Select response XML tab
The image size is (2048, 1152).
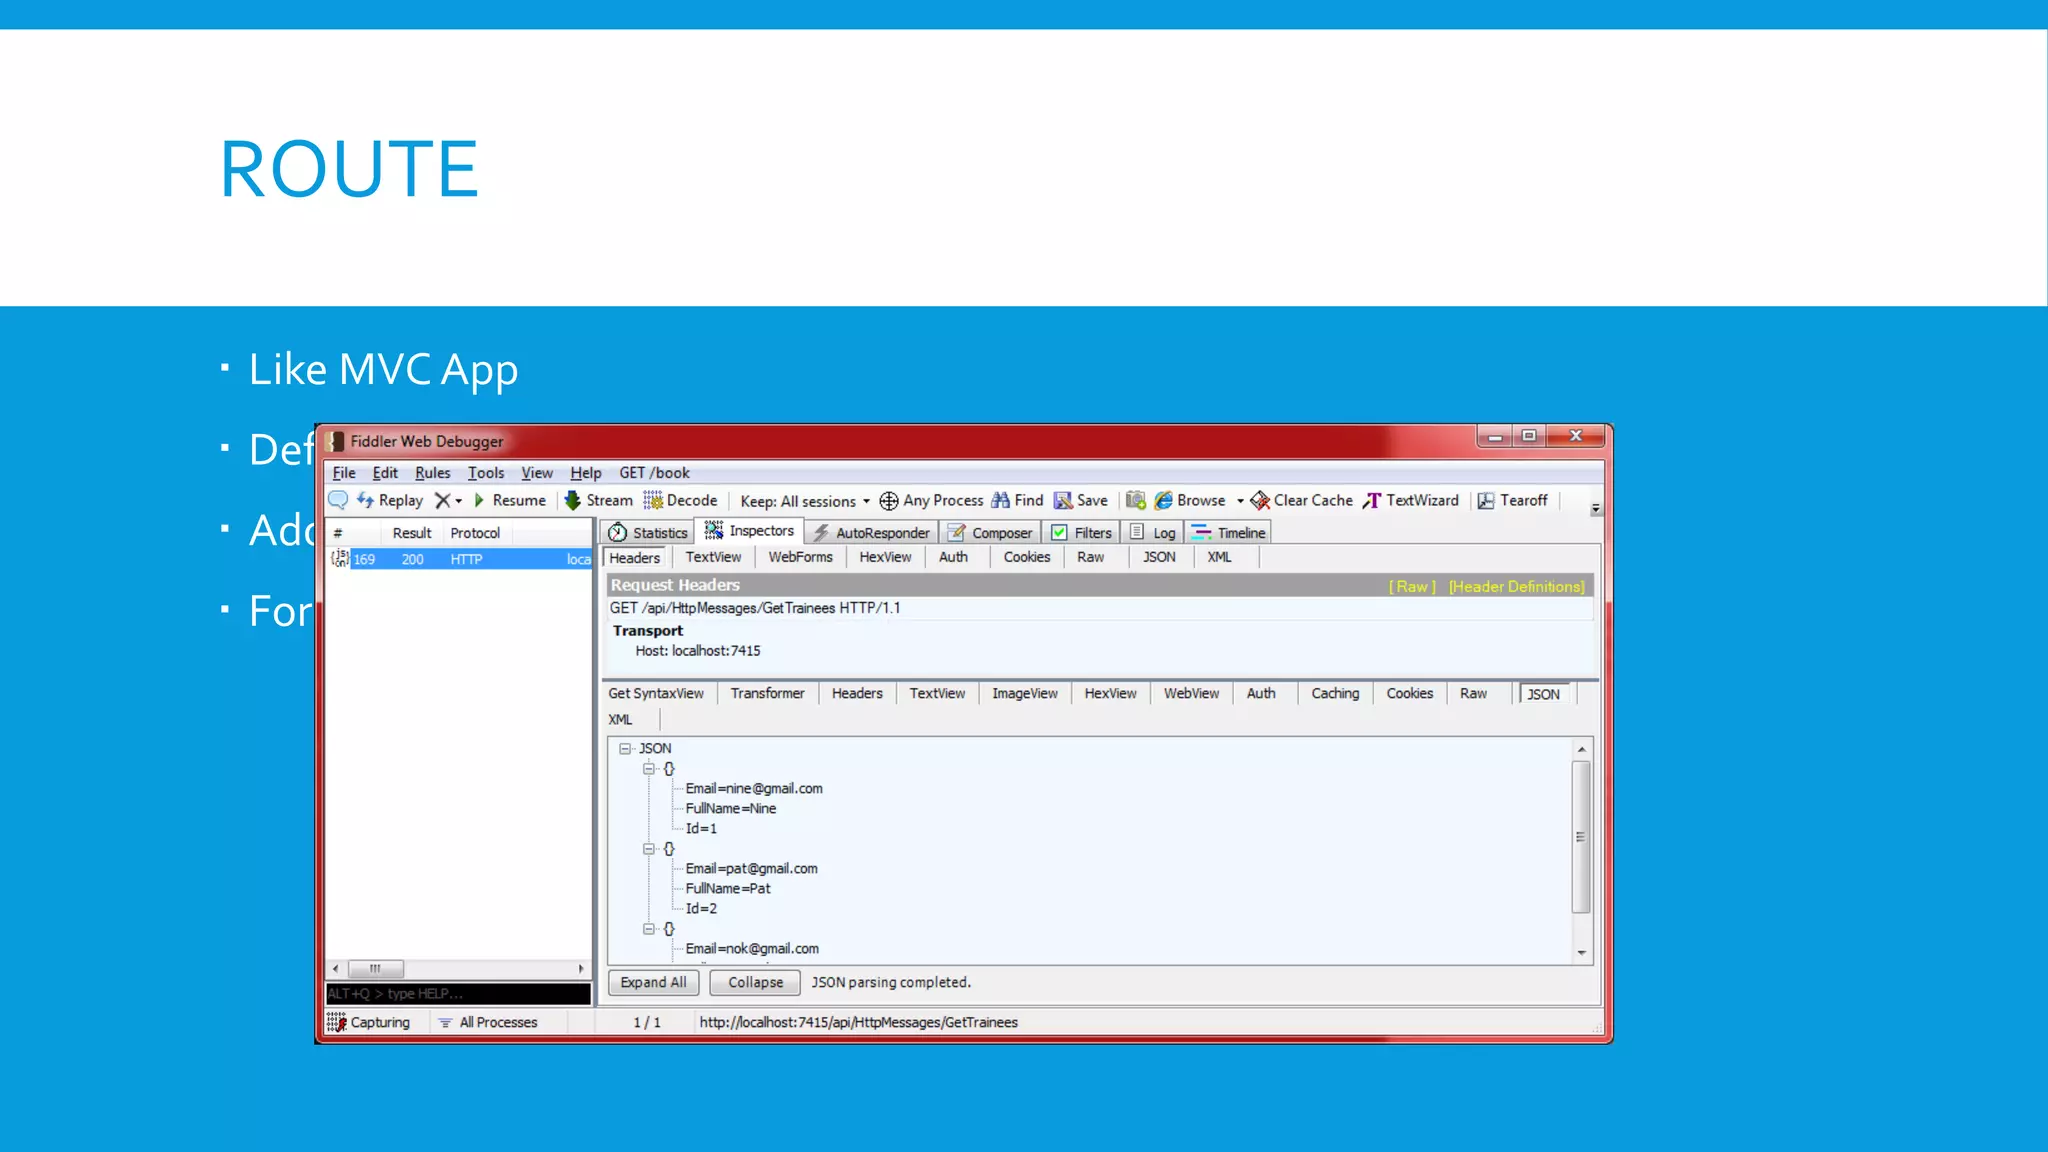(620, 719)
